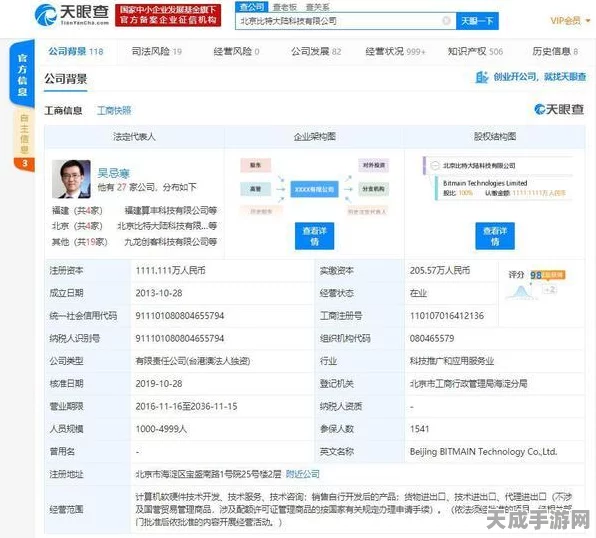The image size is (596, 538).
Task: Open the 附近公司 link
Action: coord(303,474)
